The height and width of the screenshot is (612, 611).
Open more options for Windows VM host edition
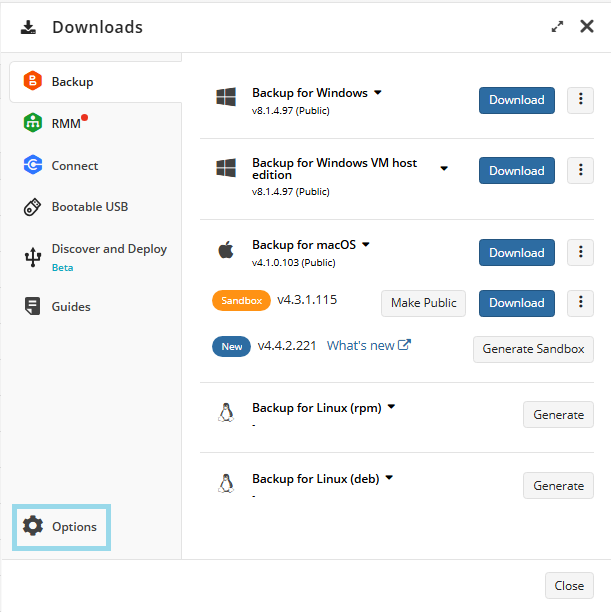[580, 171]
